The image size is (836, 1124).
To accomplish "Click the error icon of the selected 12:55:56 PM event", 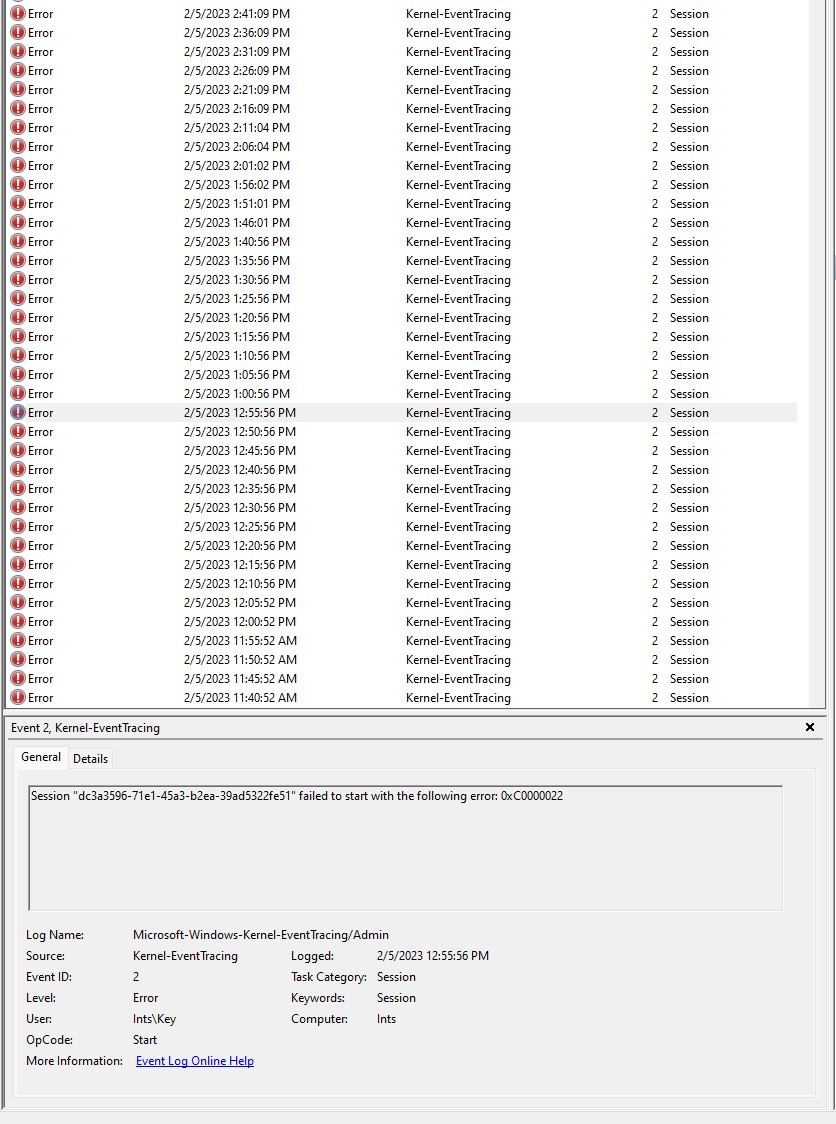I will tap(18, 412).
